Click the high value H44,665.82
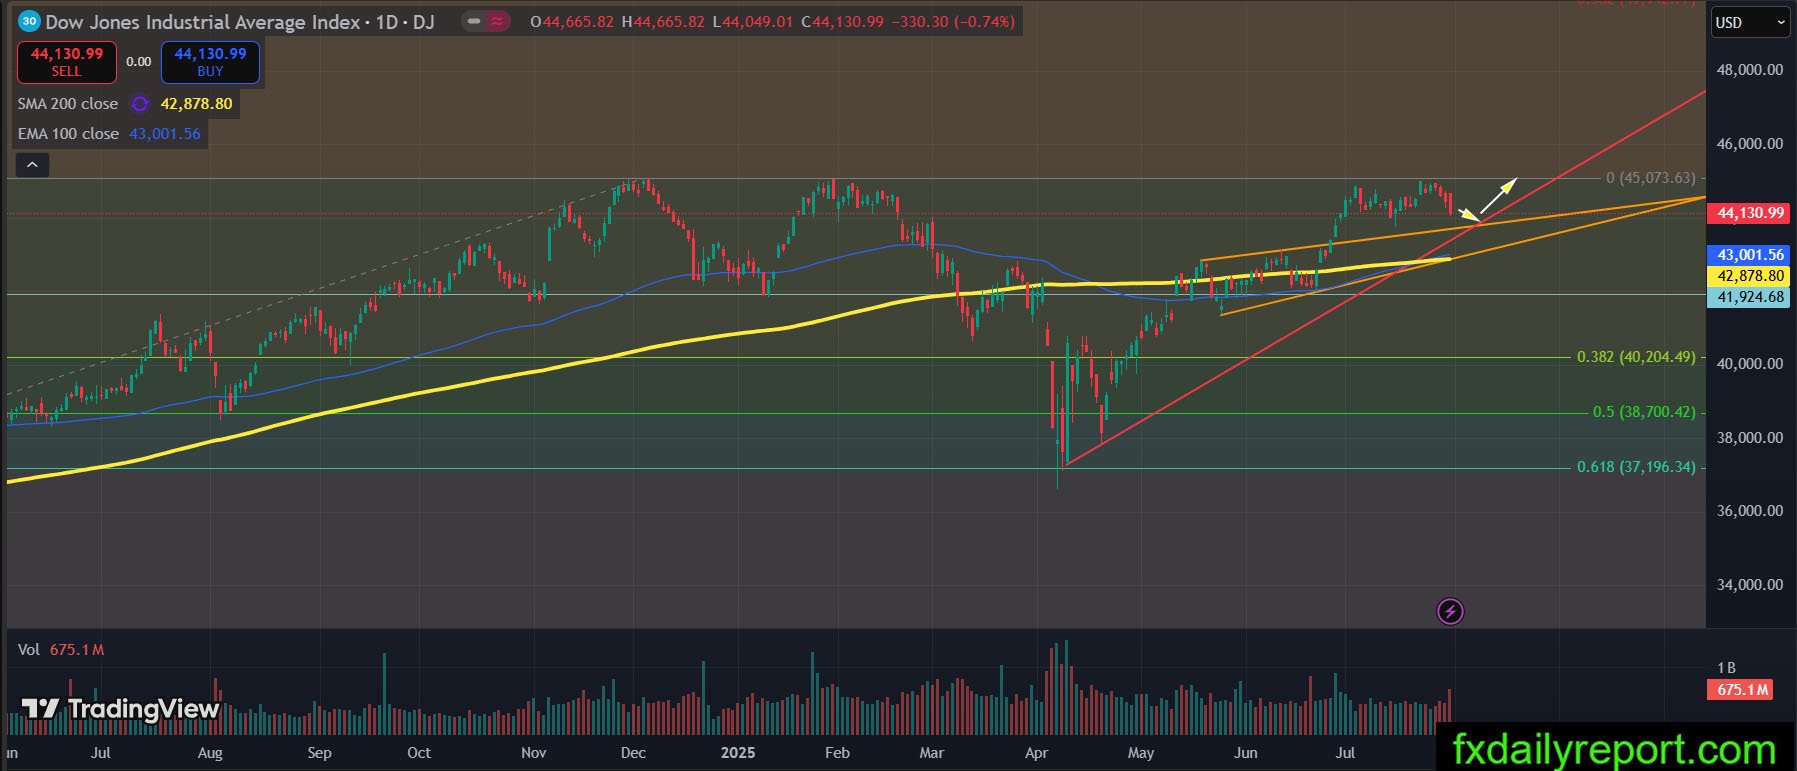This screenshot has width=1797, height=771. point(663,21)
